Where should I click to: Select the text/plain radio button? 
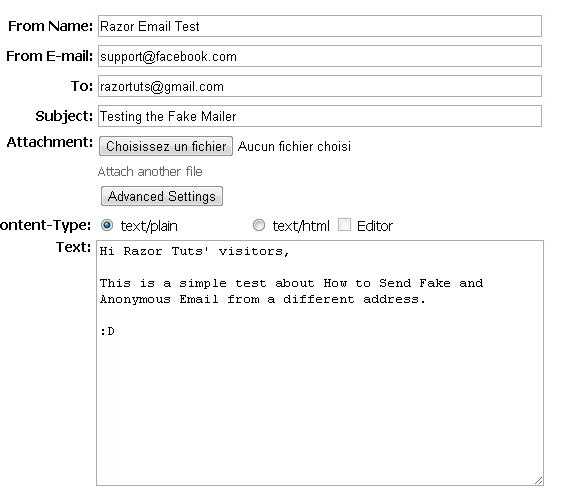(107, 225)
